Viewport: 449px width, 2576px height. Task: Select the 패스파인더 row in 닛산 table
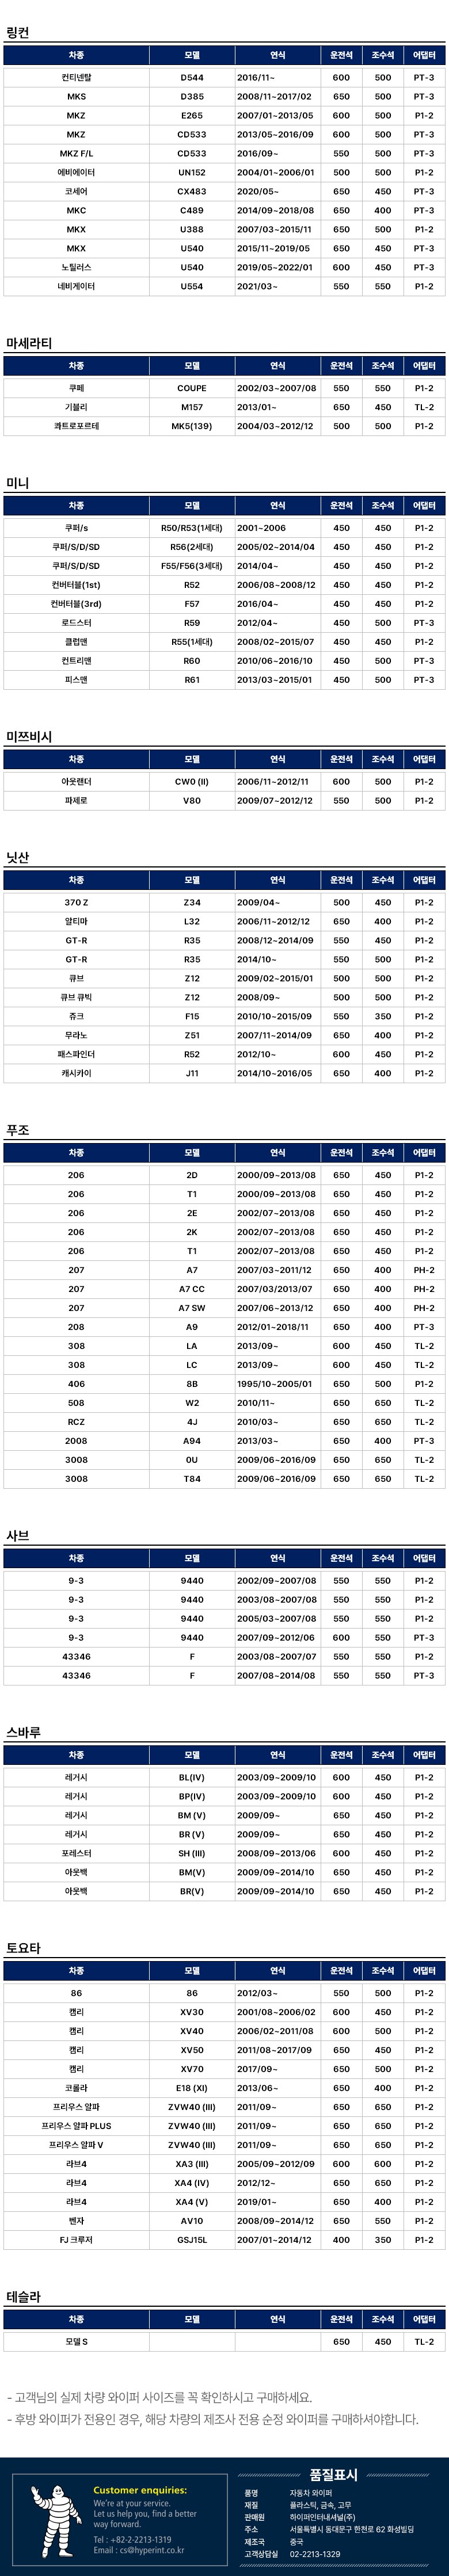pyautogui.click(x=76, y=1054)
